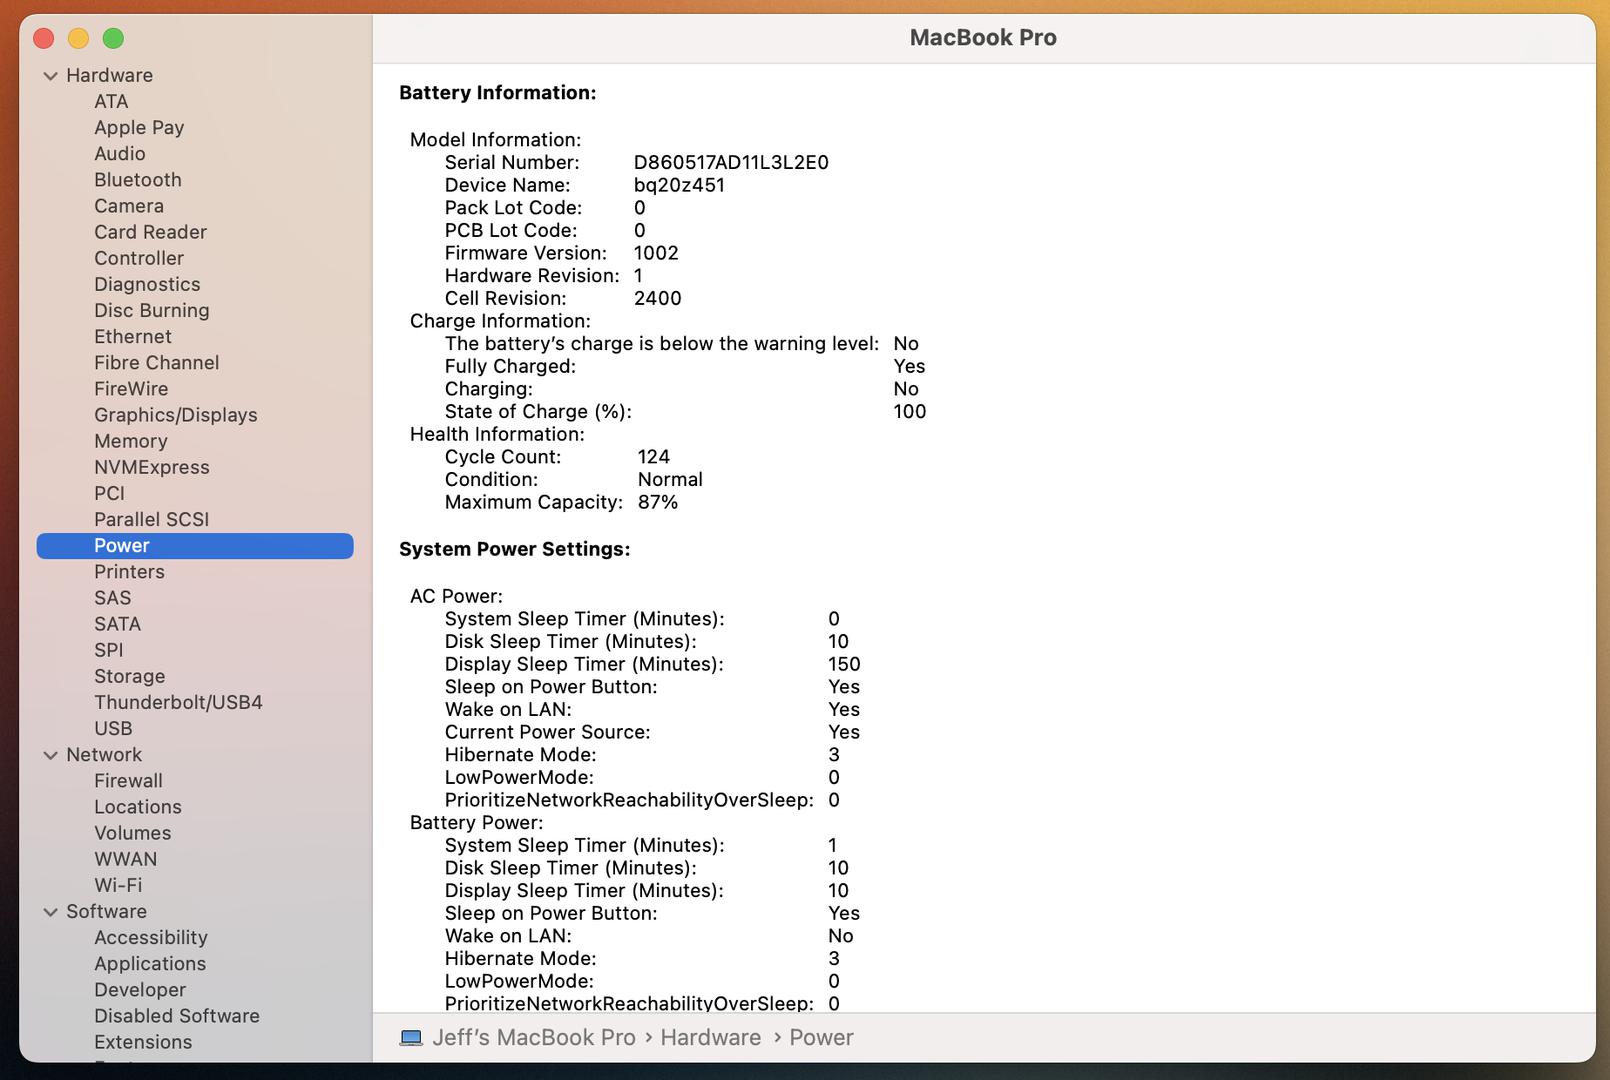This screenshot has height=1080, width=1610.
Task: Select Extensions under Software
Action: [x=143, y=1041]
